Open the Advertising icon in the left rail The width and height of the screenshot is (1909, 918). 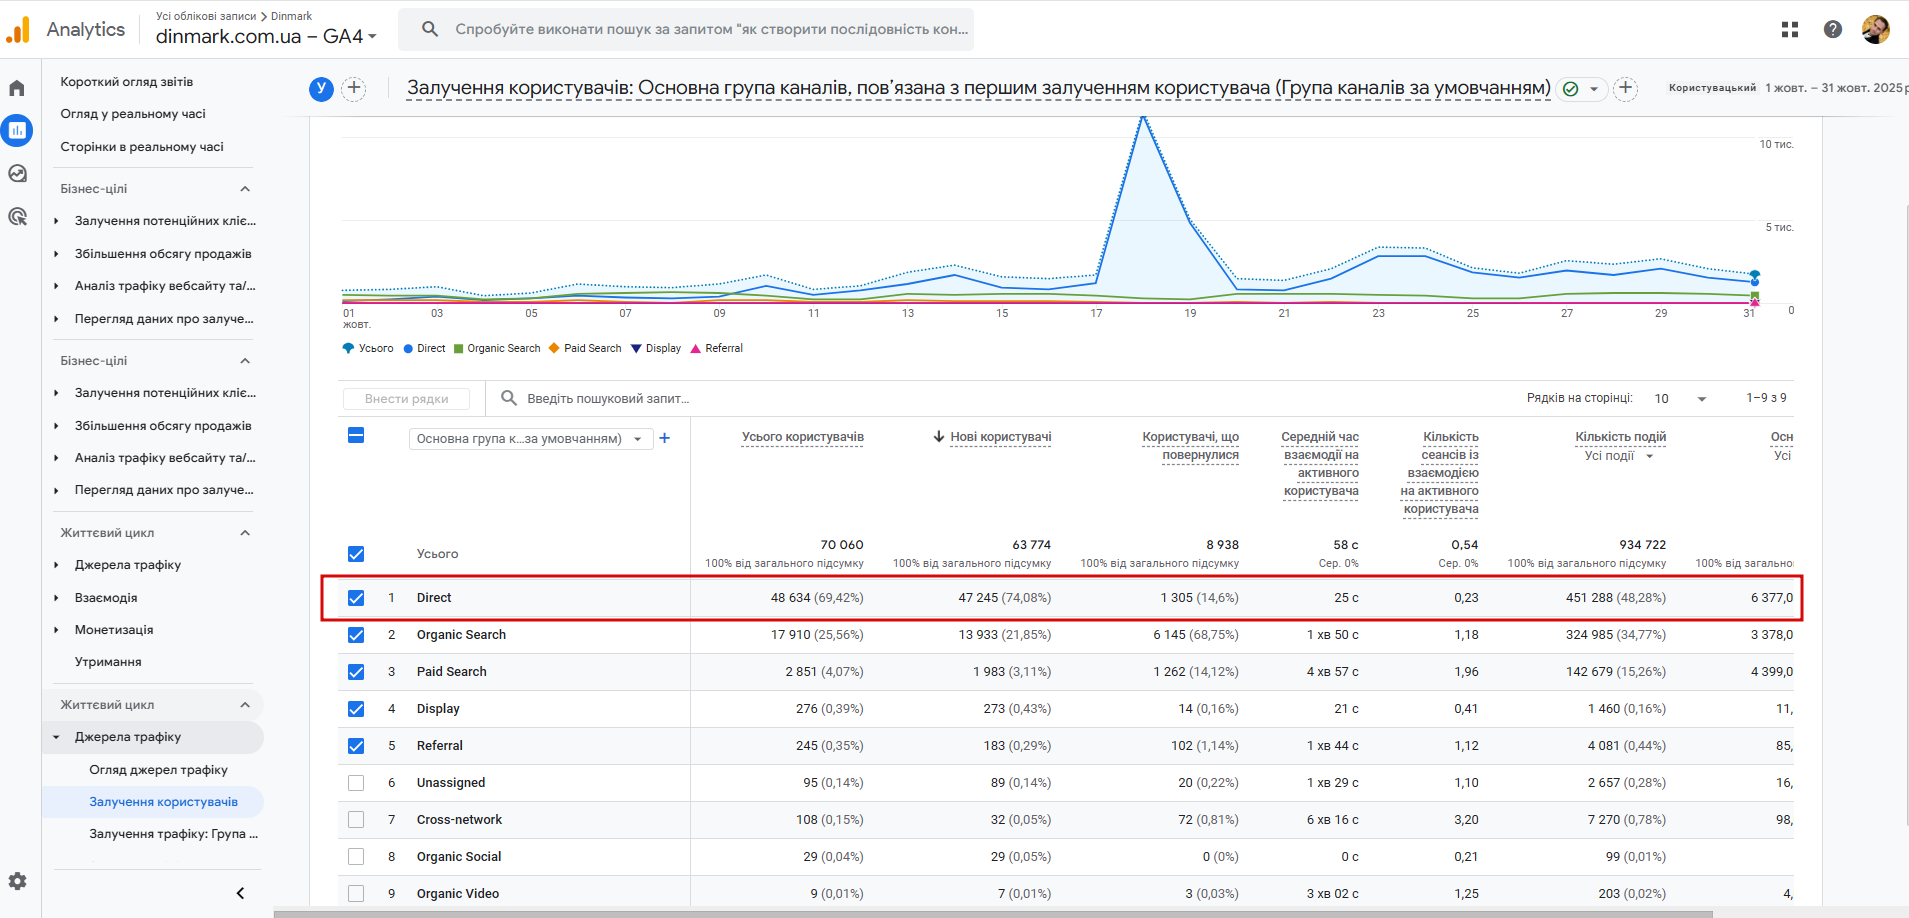tap(17, 216)
